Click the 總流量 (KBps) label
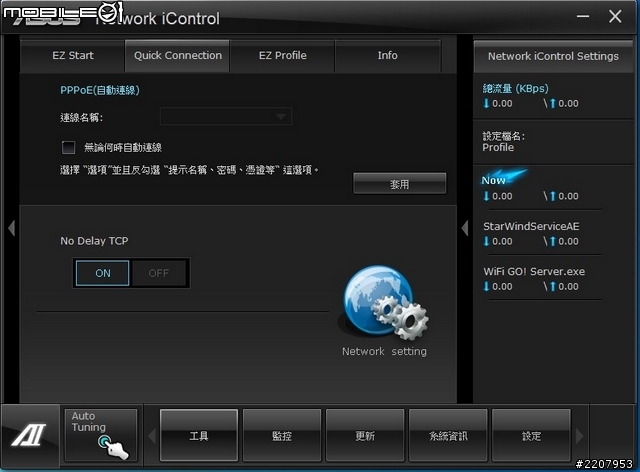 pyautogui.click(x=516, y=88)
